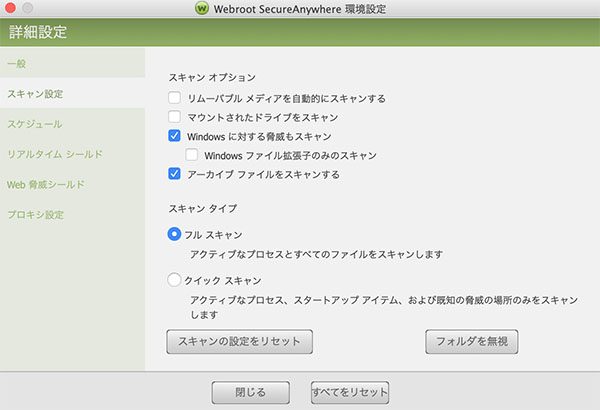Viewport: 600px width, 410px height.
Task: Go to リアルタイム シールド tab
Action: tap(73, 154)
